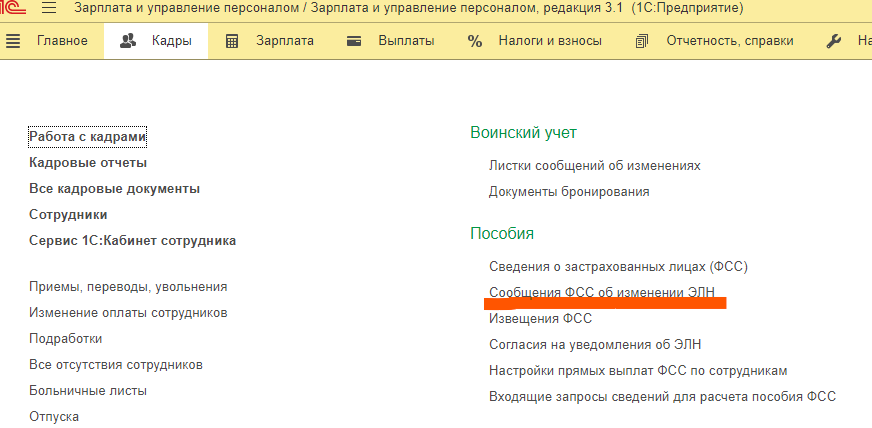872x428 pixels.
Task: Open Сообщения ФСС об изменении ЭЛН
Action: (601, 292)
